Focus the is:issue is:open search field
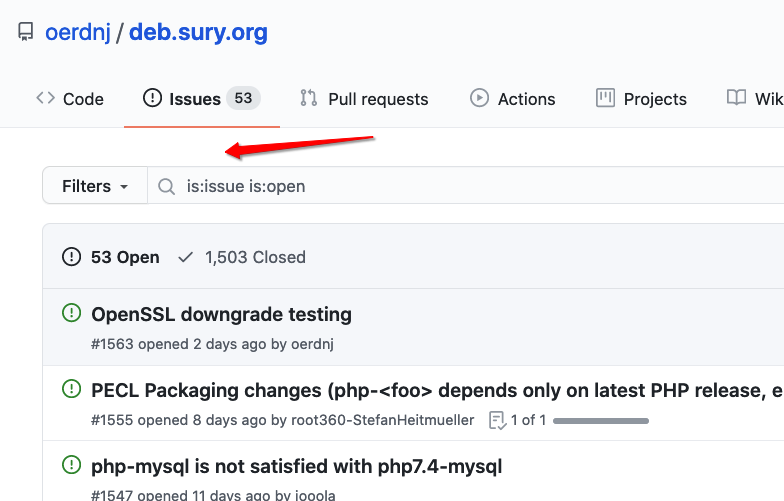Image resolution: width=784 pixels, height=501 pixels. coord(465,186)
